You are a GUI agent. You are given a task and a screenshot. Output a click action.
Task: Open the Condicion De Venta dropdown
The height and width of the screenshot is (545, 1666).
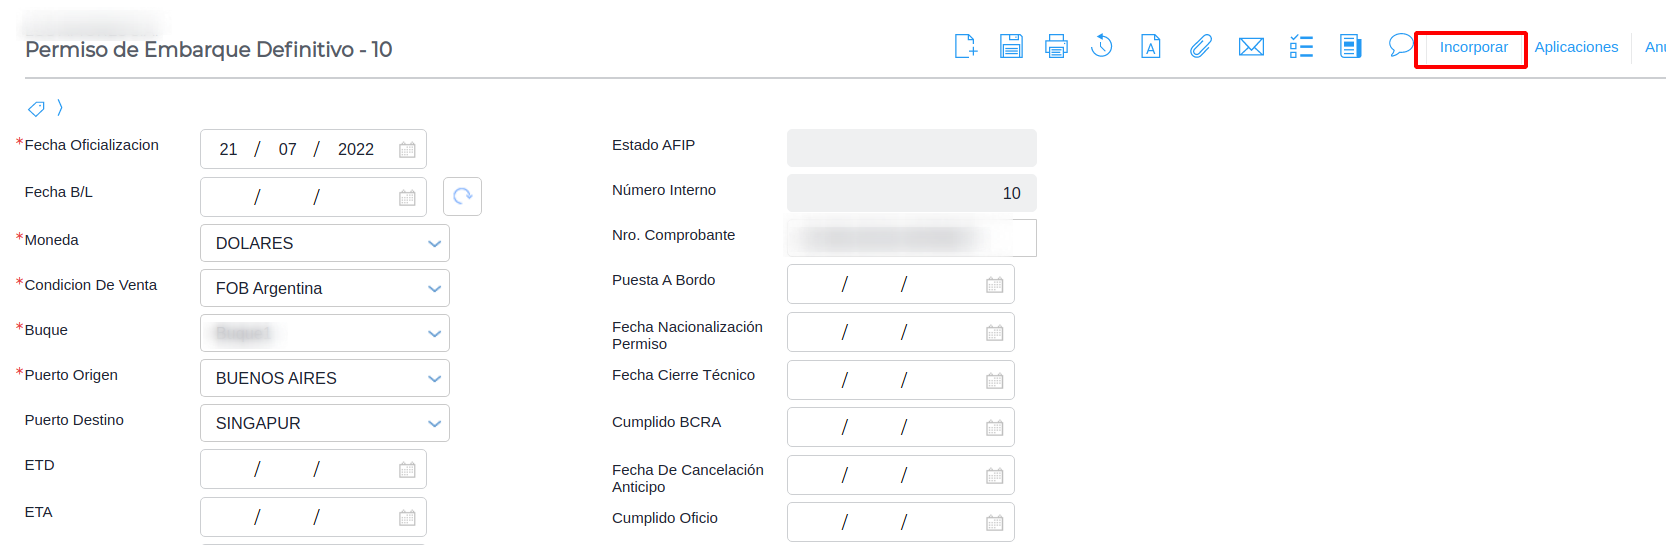click(434, 288)
